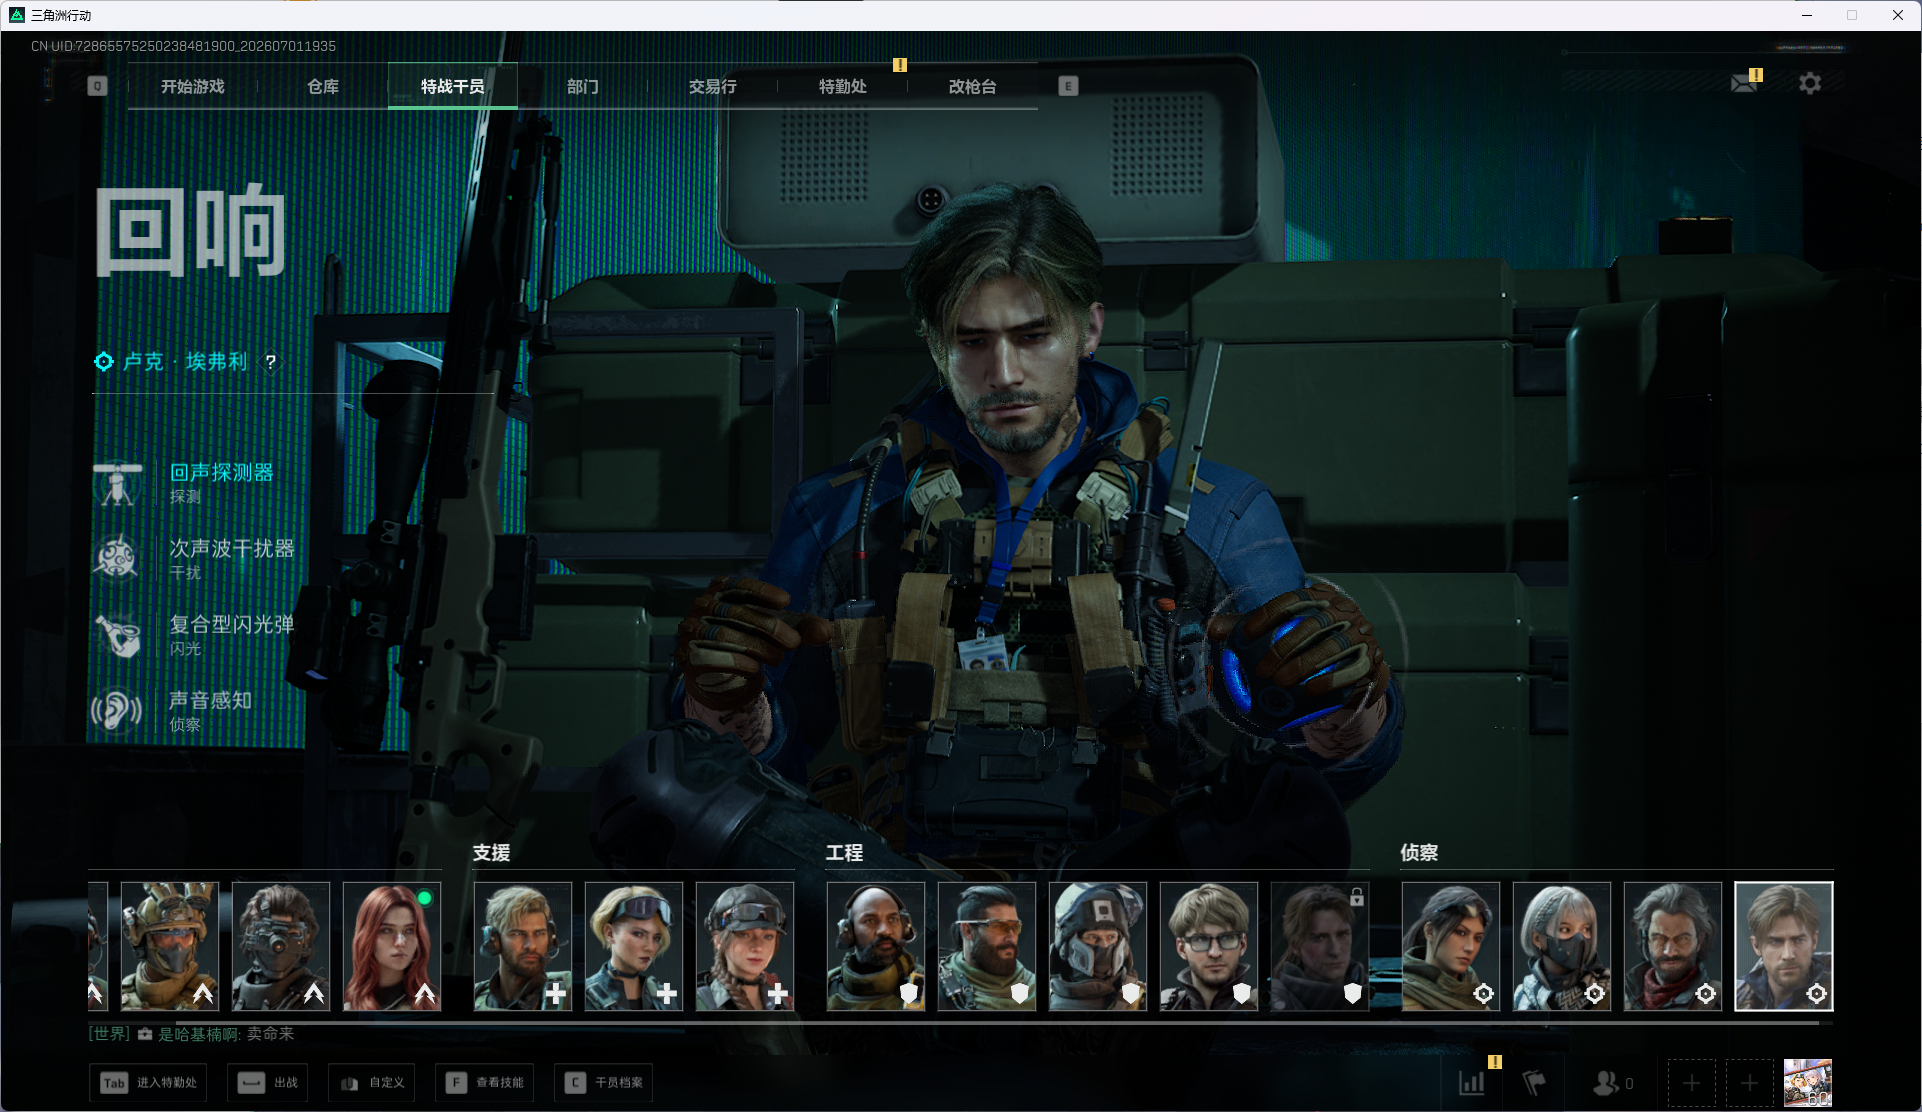The width and height of the screenshot is (1922, 1112).
Task: Click the flag icon in bottom bar
Action: pos(1534,1082)
